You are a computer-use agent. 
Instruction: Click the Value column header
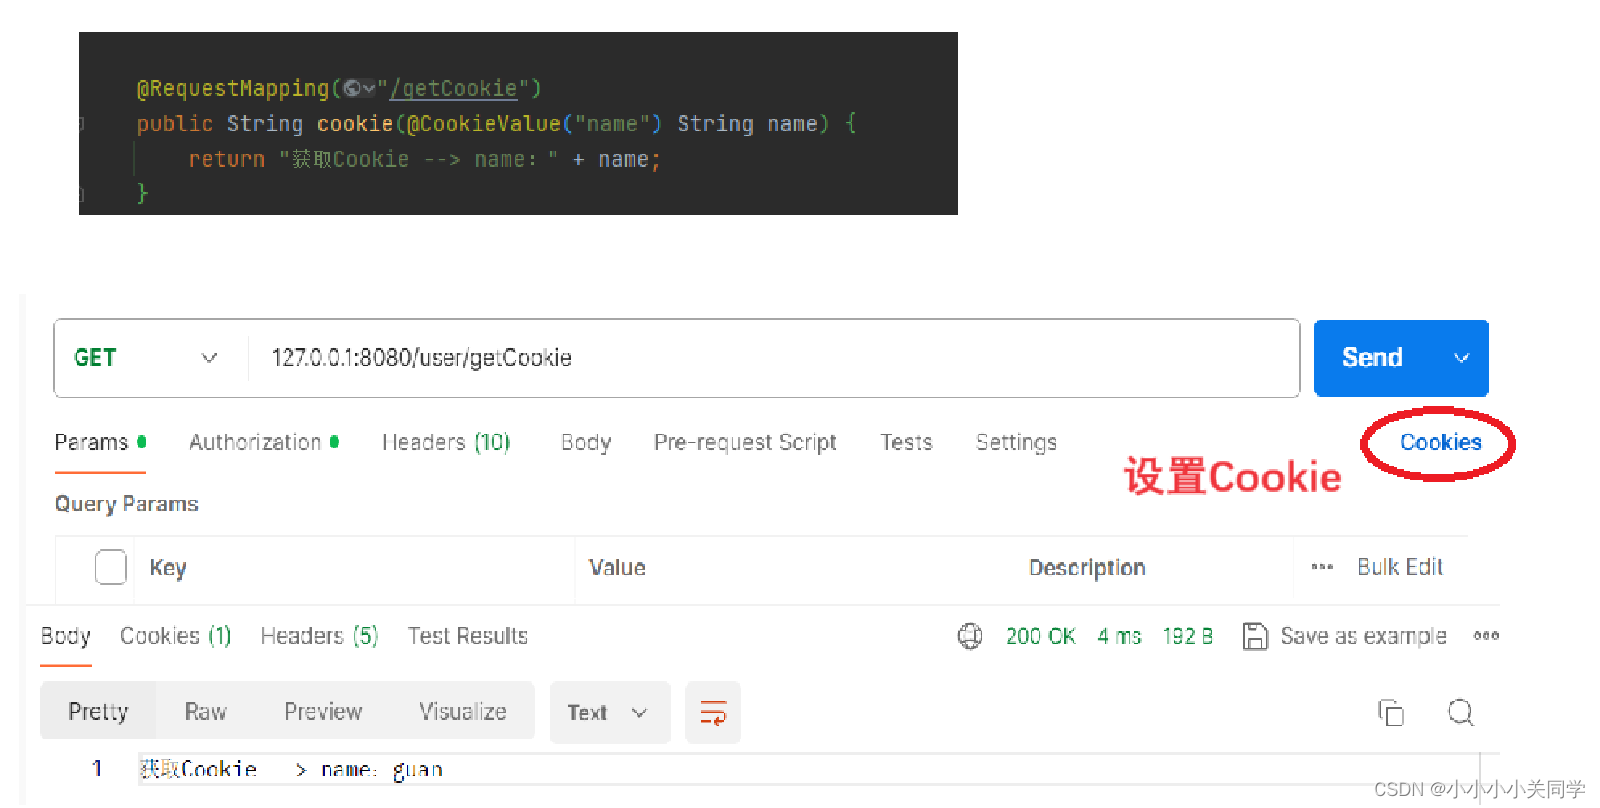[x=617, y=567]
